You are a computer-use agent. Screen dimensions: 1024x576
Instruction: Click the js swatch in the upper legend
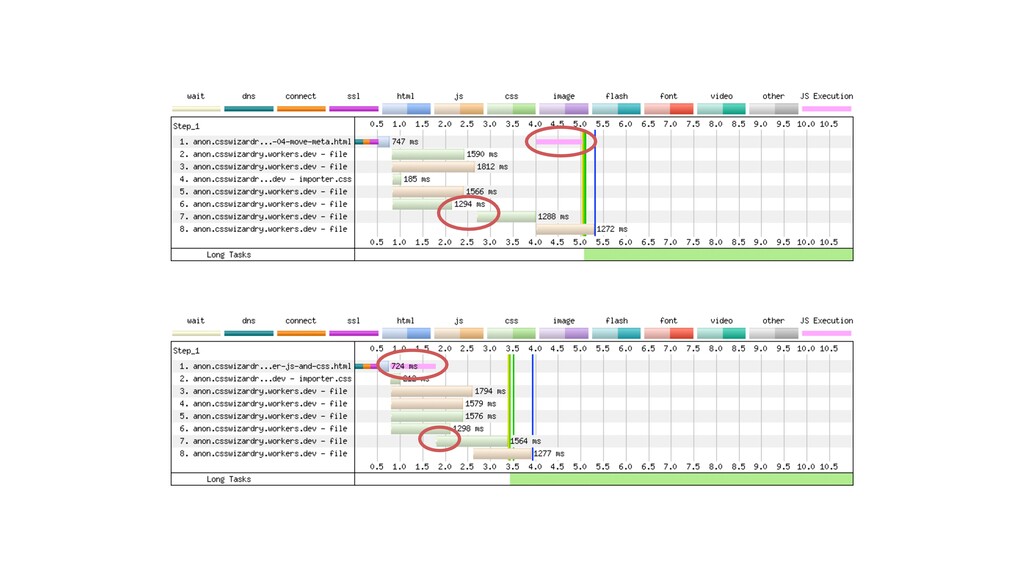pos(459,108)
